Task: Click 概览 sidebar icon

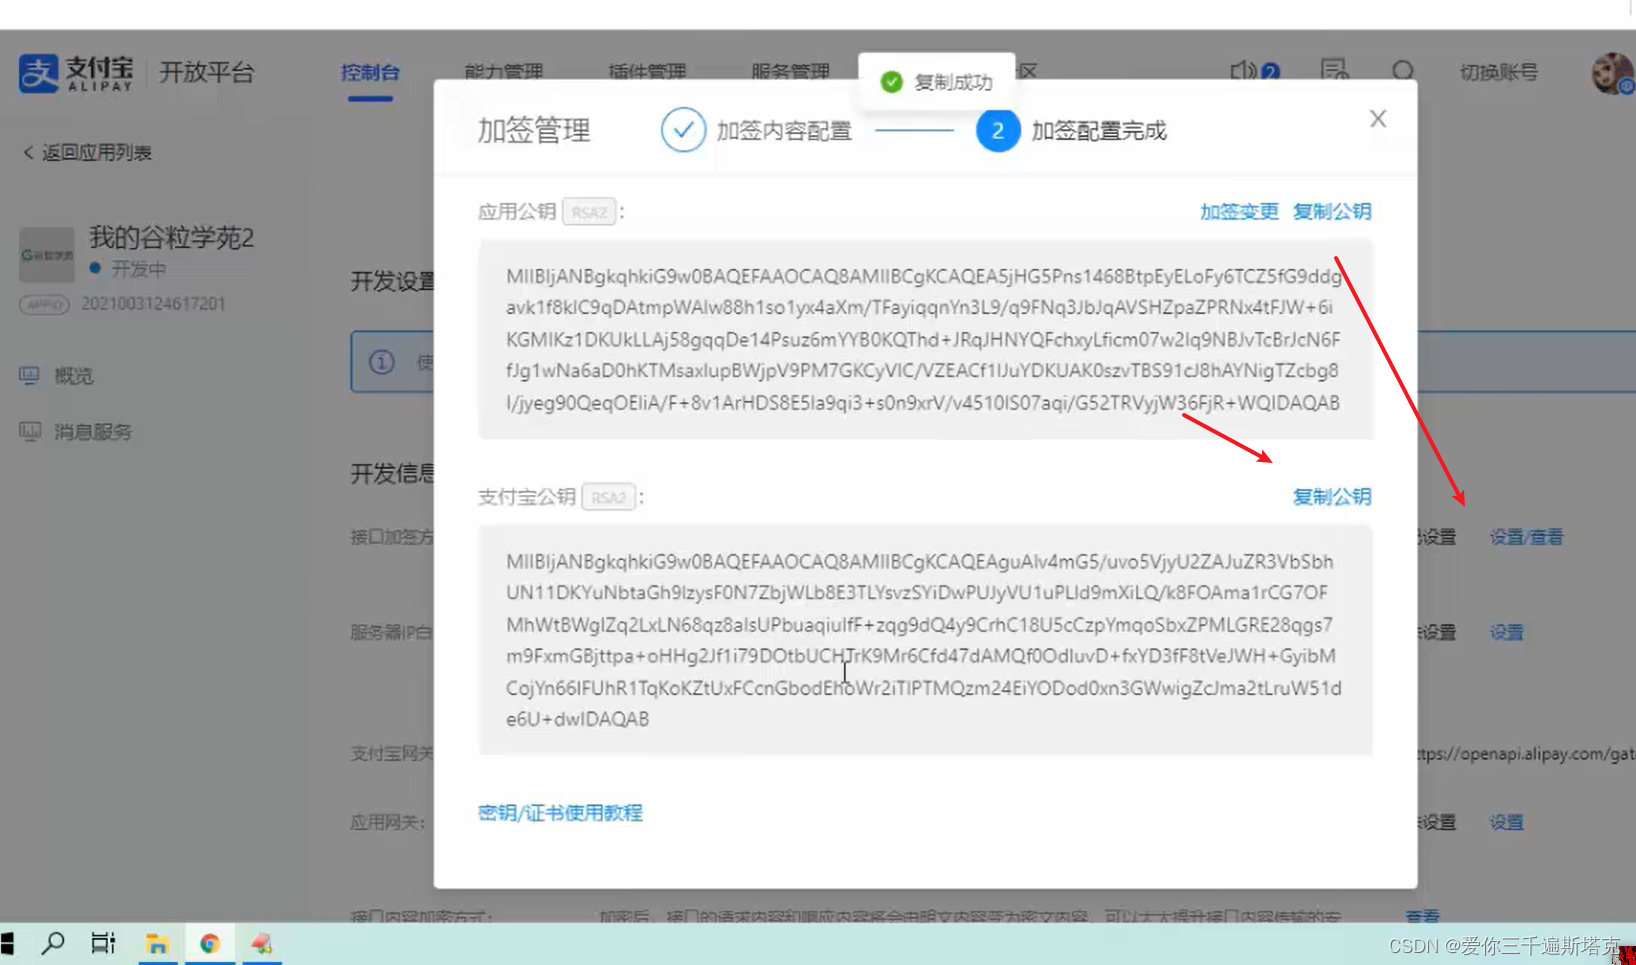Action: click(30, 375)
